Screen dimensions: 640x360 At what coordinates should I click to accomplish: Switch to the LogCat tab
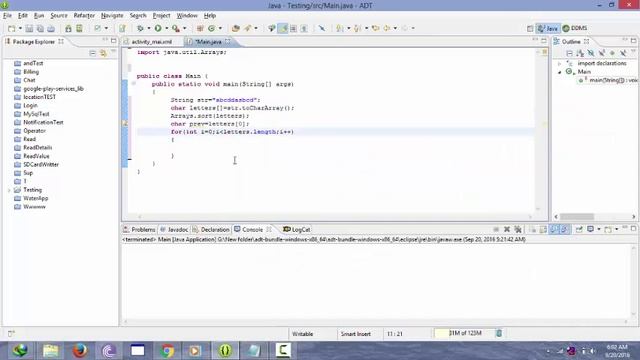click(x=297, y=230)
